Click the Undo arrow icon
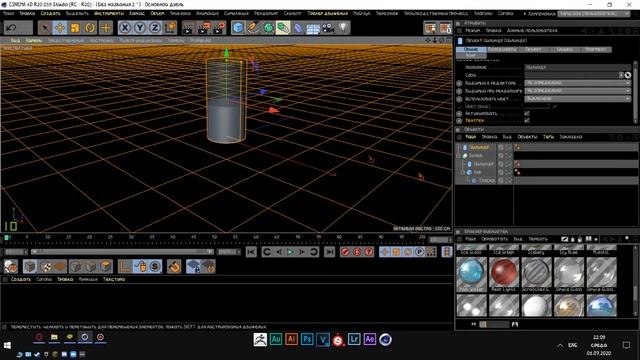This screenshot has width=640, height=360. [x=11, y=28]
